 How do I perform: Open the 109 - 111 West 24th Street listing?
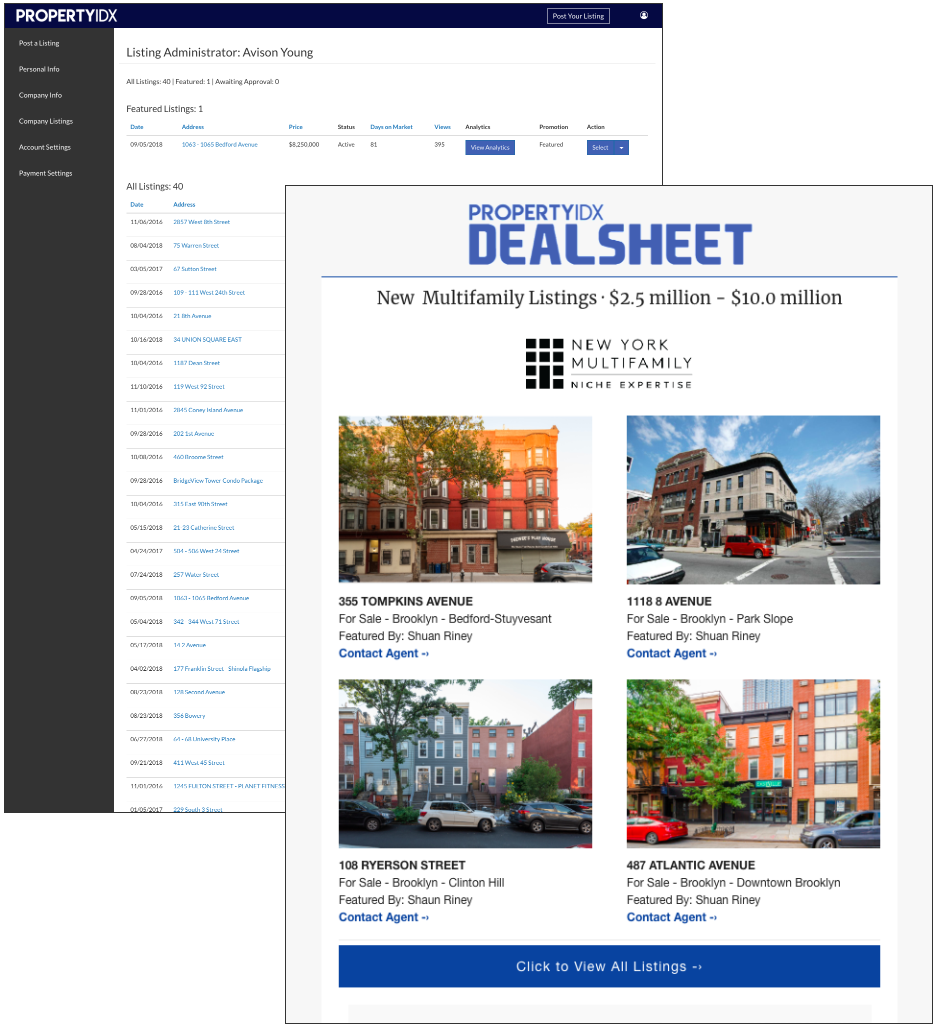(209, 293)
